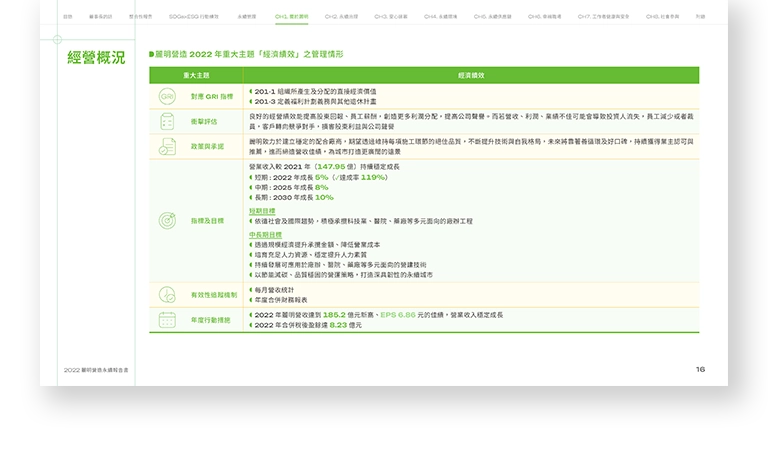Click the 指標及目標 row label
This screenshot has width=768, height=466.
(x=207, y=221)
